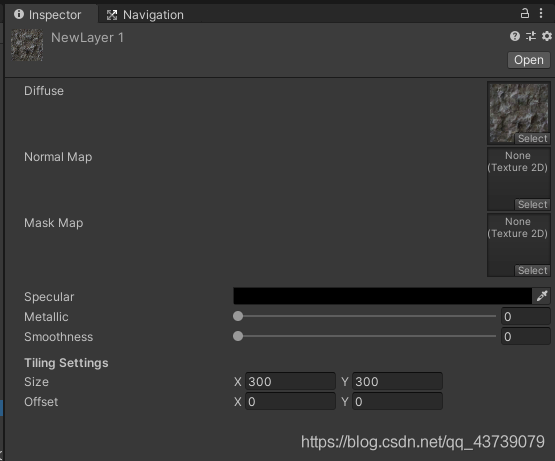Select a texture for Diffuse
Image resolution: width=555 pixels, height=461 pixels.
coord(532,138)
